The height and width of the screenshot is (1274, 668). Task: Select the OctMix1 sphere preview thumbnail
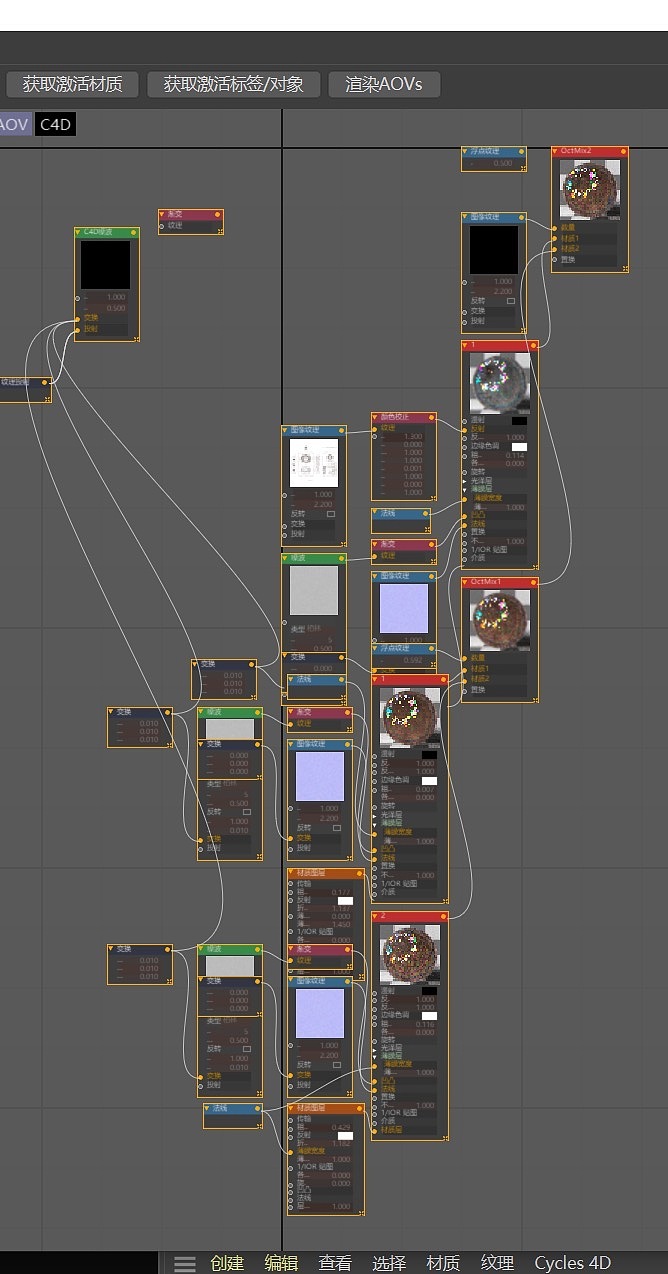499,621
